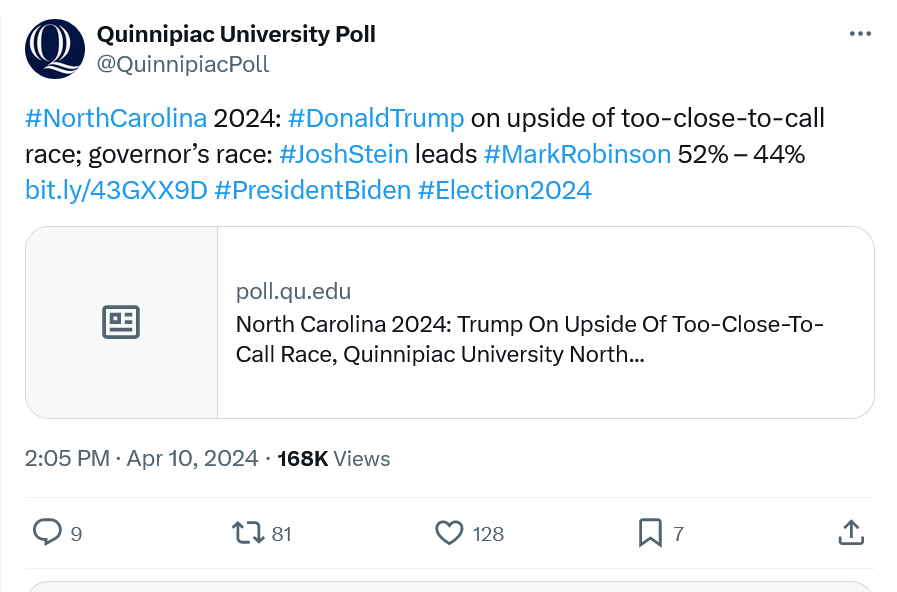
Task: Open the #DonaldTrump hashtag
Action: (376, 118)
